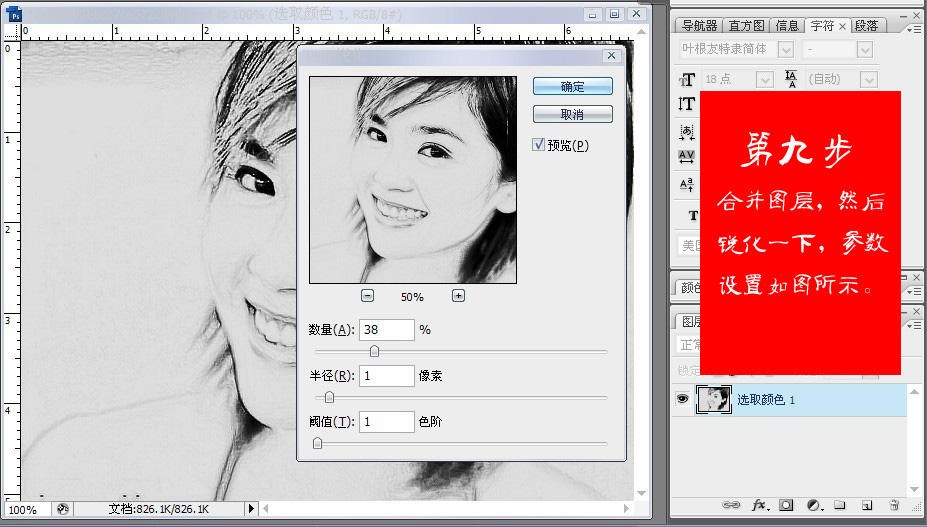Image resolution: width=927 pixels, height=527 pixels.
Task: Open the Character panel options menu icon
Action: pos(913,29)
